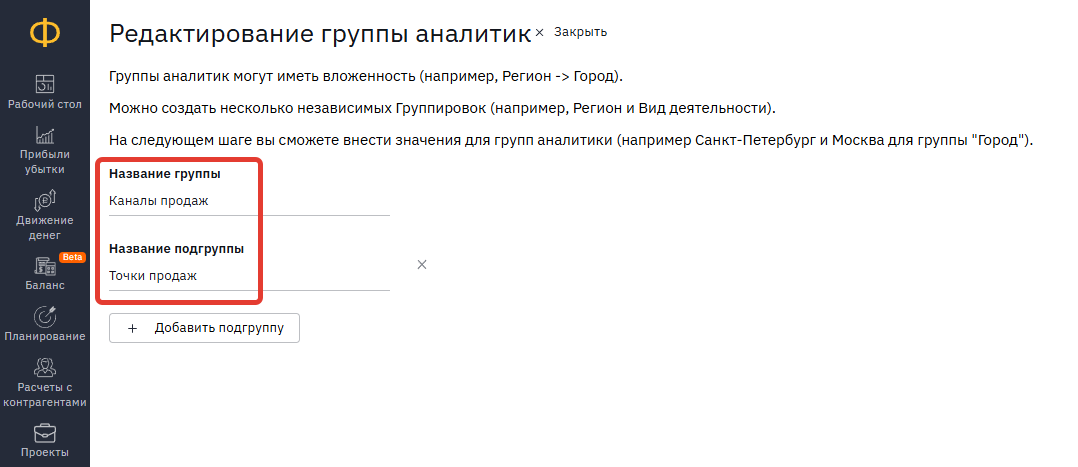Go to Планирование menu label
The width and height of the screenshot is (1078, 467).
(x=45, y=336)
